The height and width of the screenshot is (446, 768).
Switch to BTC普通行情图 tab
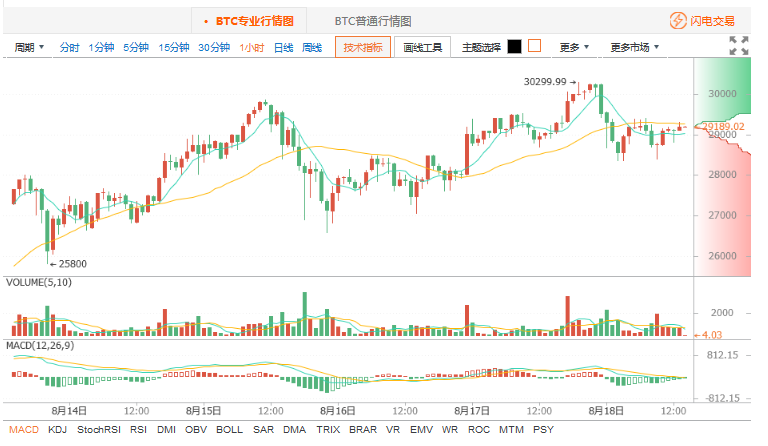[372, 20]
